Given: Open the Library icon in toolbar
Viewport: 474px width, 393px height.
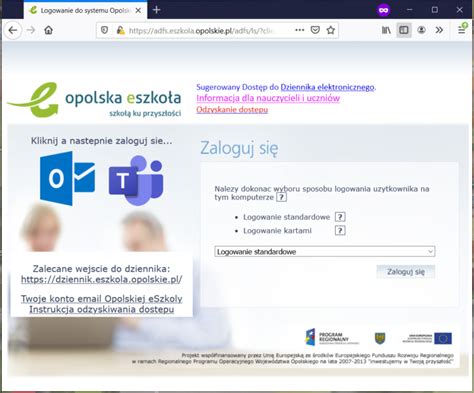Looking at the screenshot, I should 386,30.
